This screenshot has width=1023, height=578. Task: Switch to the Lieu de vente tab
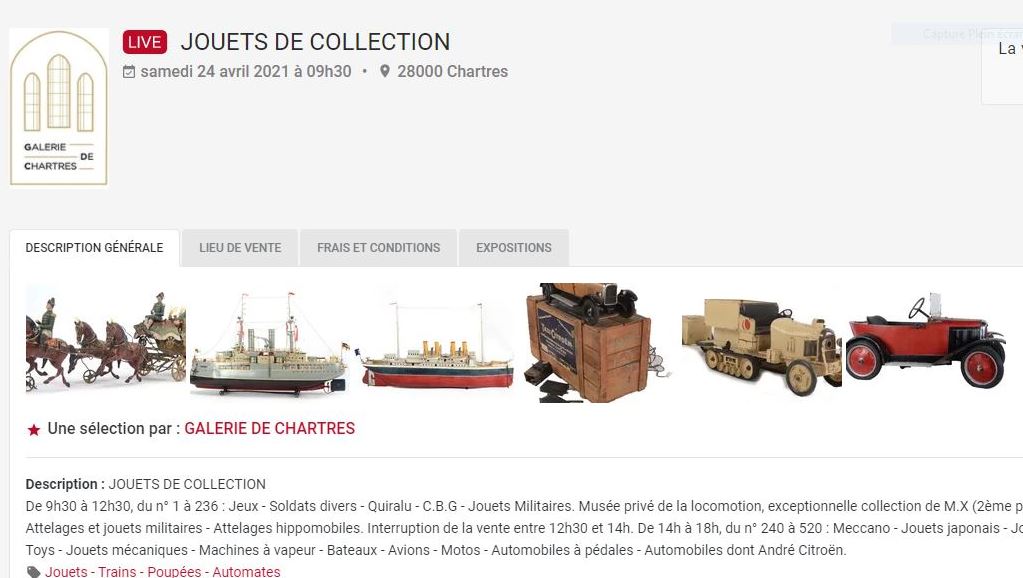click(240, 248)
